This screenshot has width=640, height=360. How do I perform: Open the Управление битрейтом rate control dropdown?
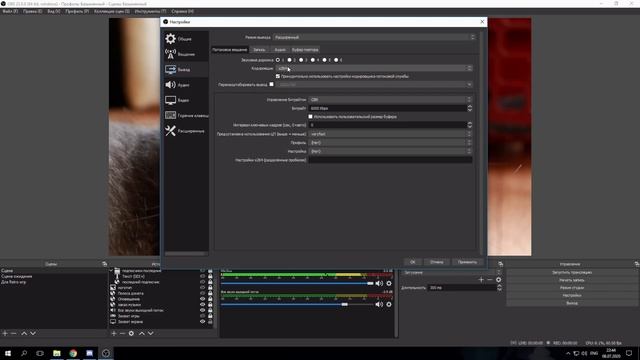(391, 100)
